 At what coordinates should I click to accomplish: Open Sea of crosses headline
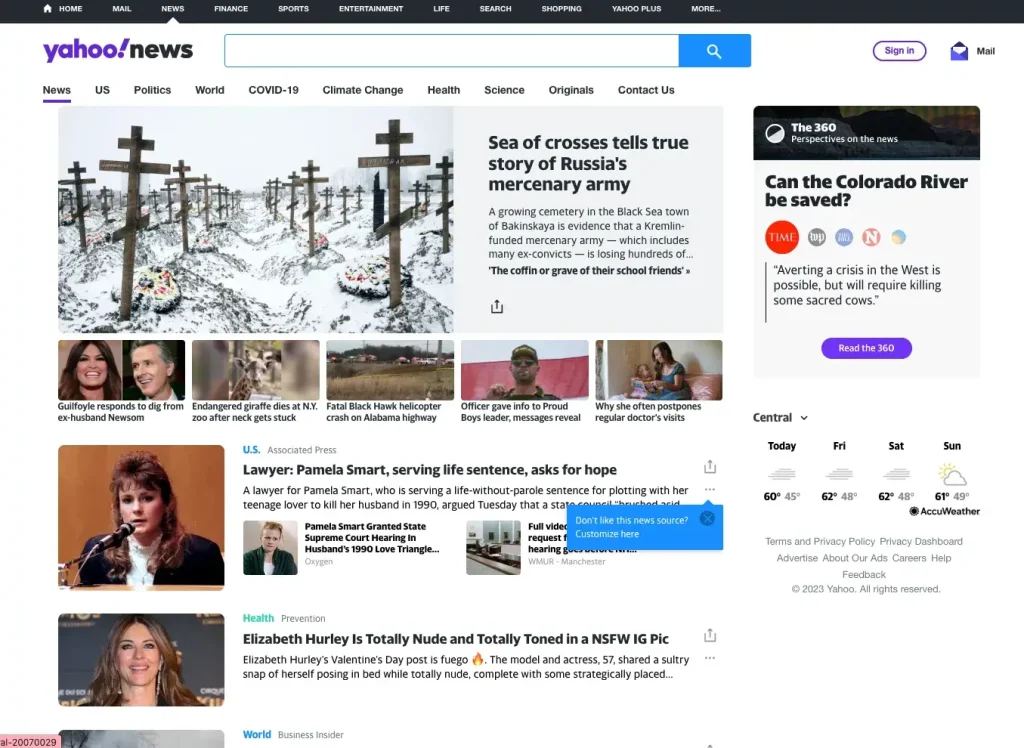point(588,163)
